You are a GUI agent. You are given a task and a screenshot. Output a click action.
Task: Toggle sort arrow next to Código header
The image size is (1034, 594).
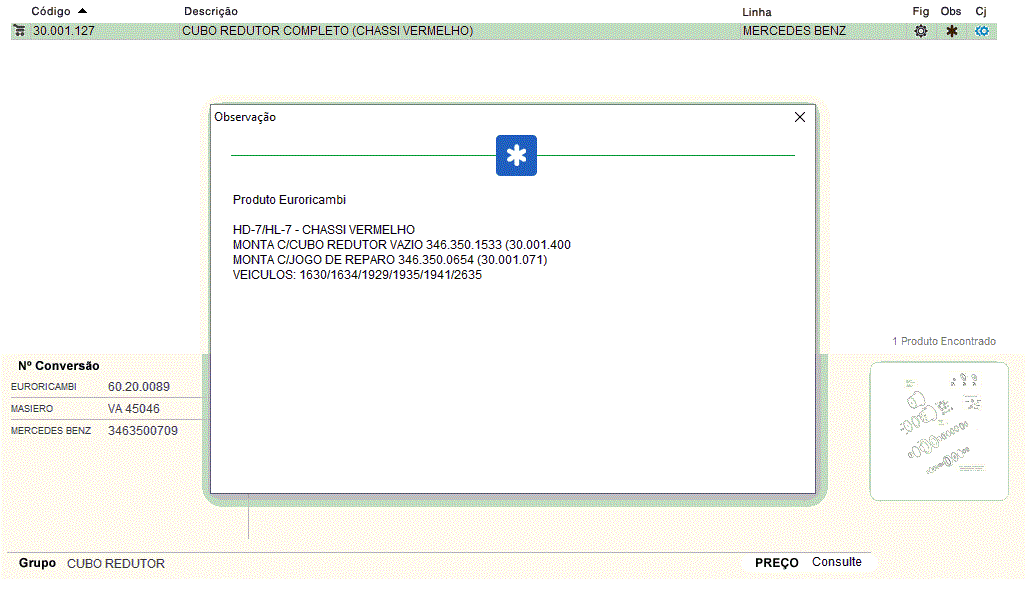[x=82, y=10]
